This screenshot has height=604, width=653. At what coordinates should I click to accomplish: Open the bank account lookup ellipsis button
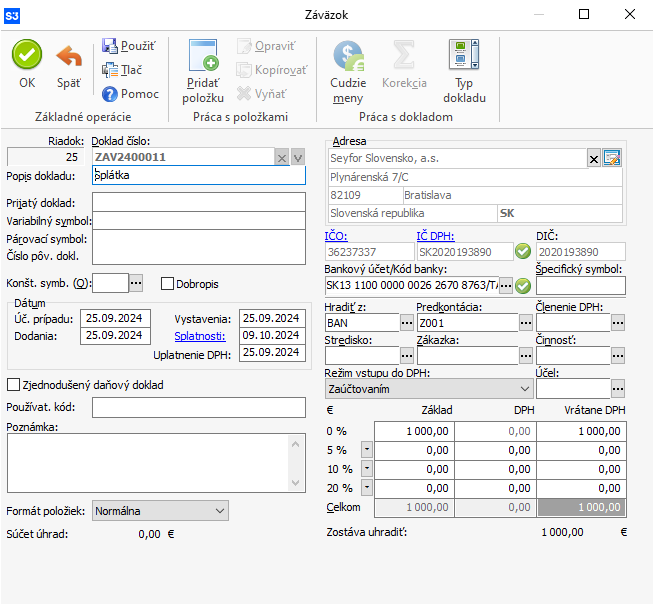point(506,286)
